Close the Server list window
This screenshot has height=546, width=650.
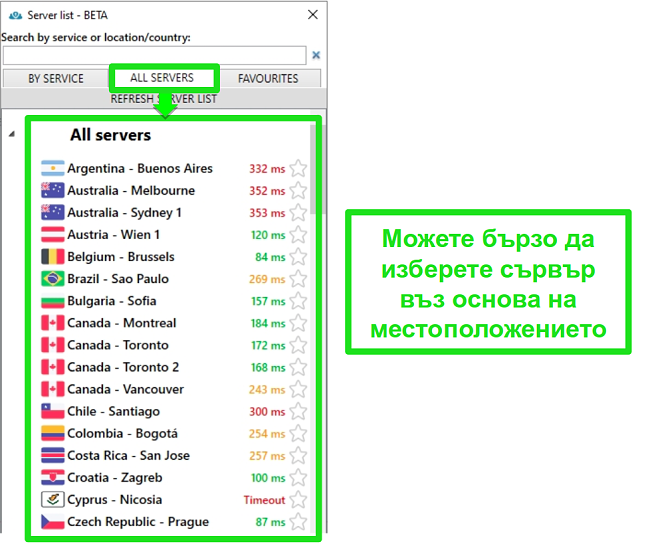tap(313, 15)
